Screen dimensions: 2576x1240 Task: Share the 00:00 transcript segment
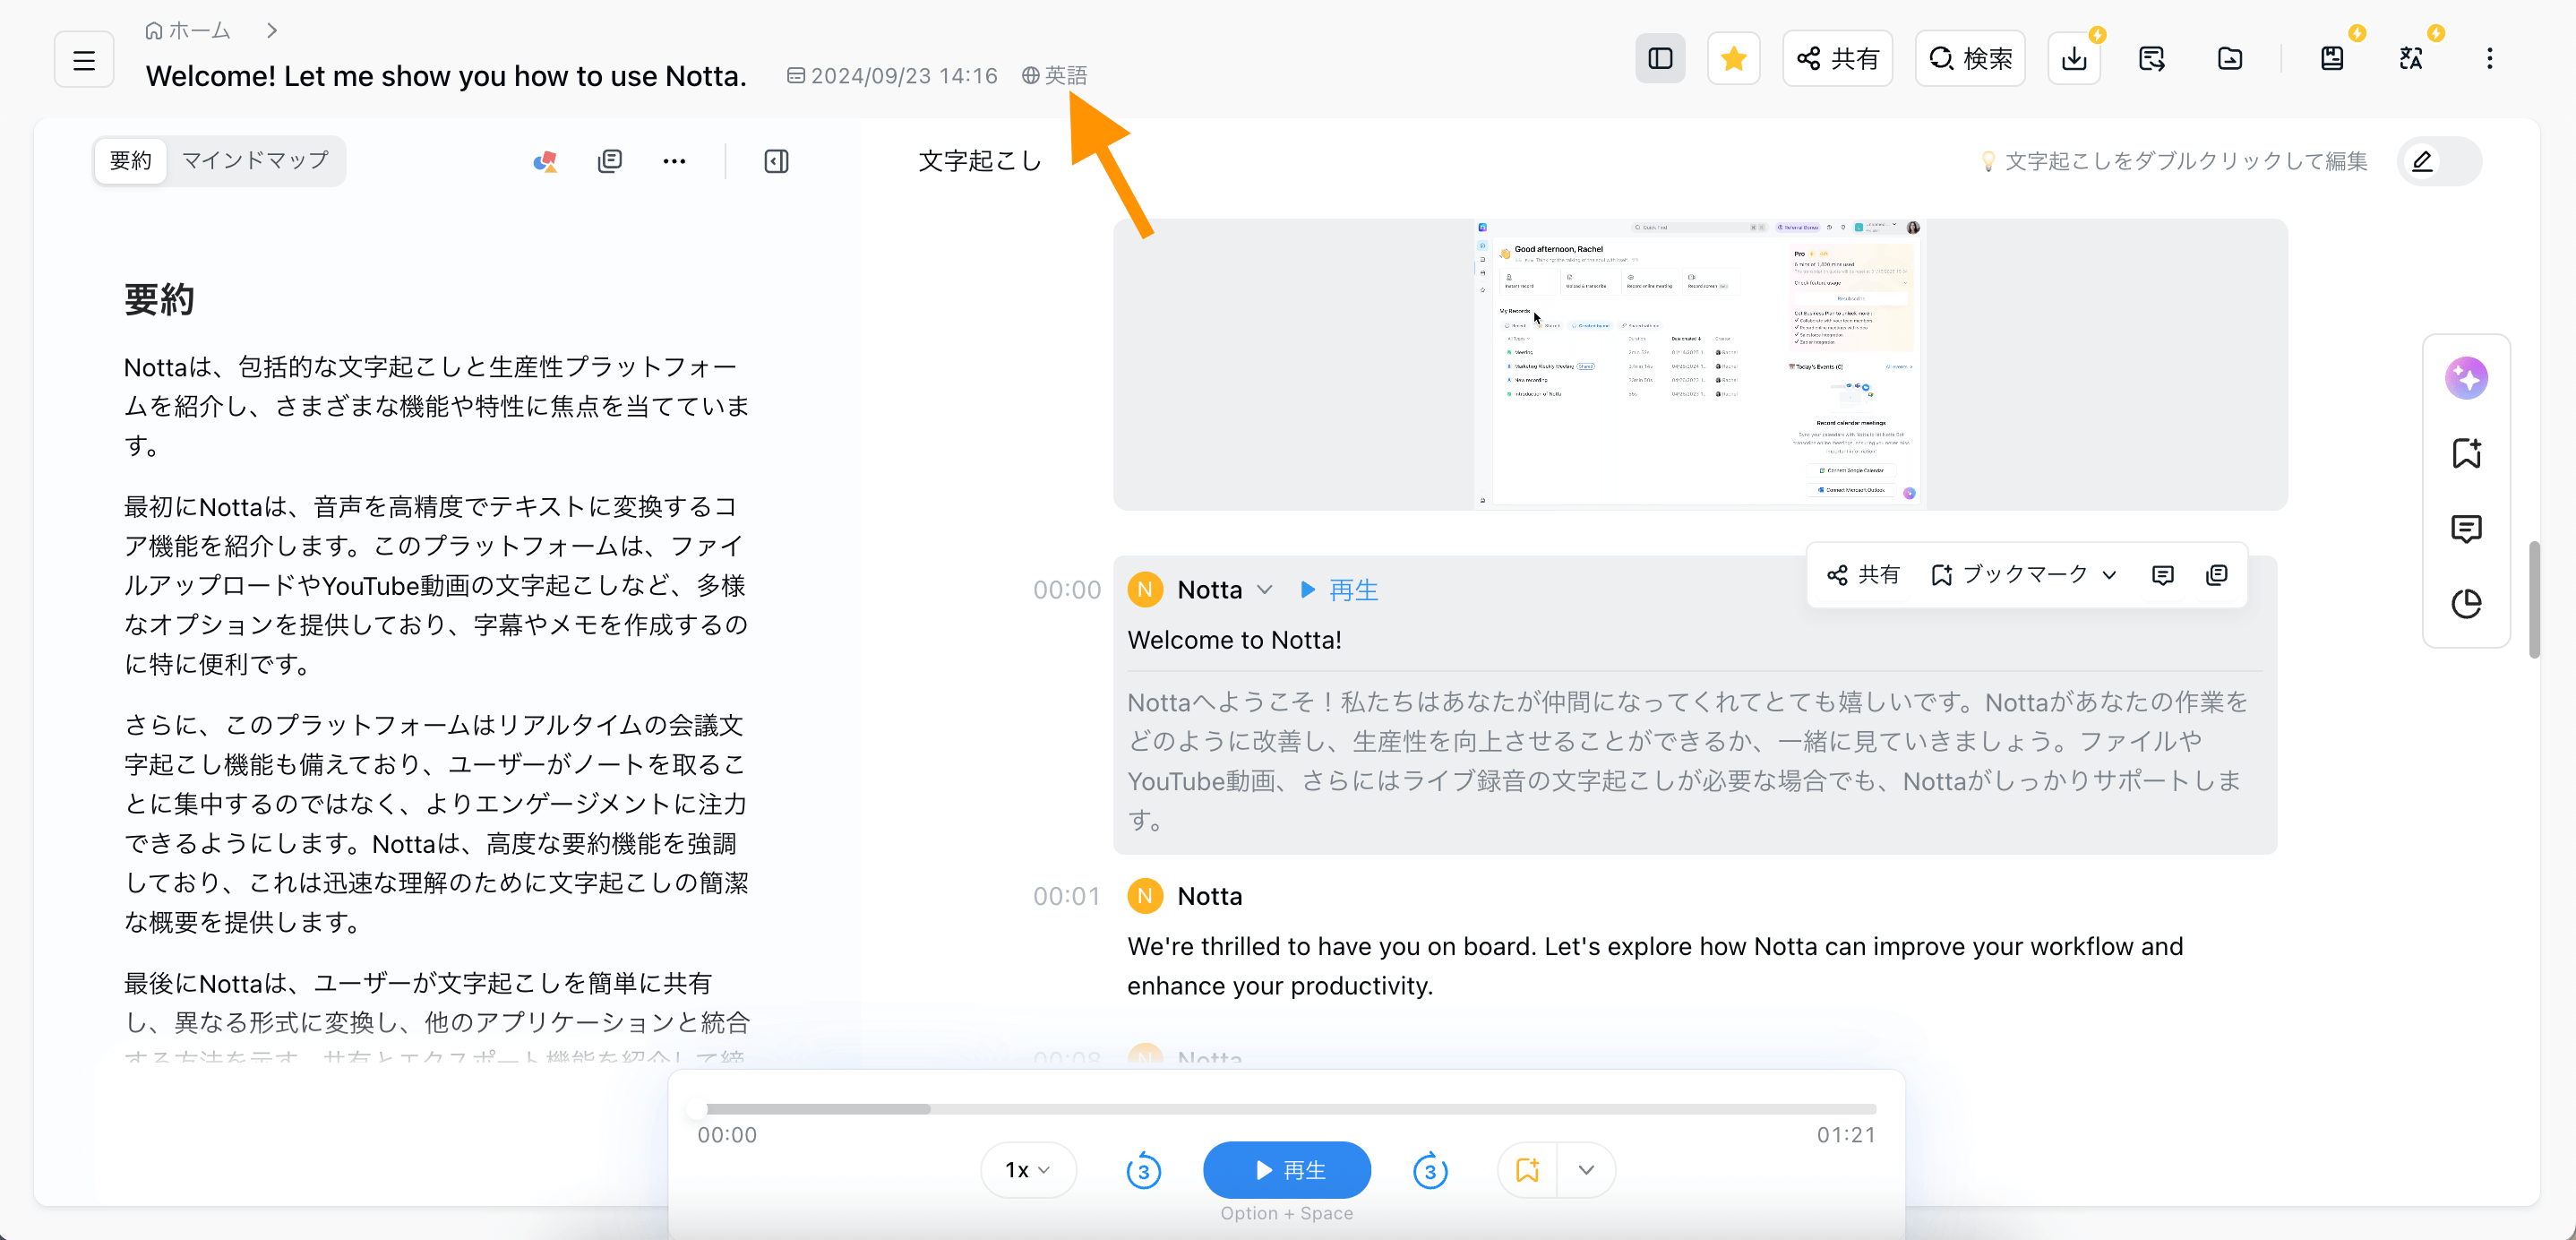point(1863,575)
